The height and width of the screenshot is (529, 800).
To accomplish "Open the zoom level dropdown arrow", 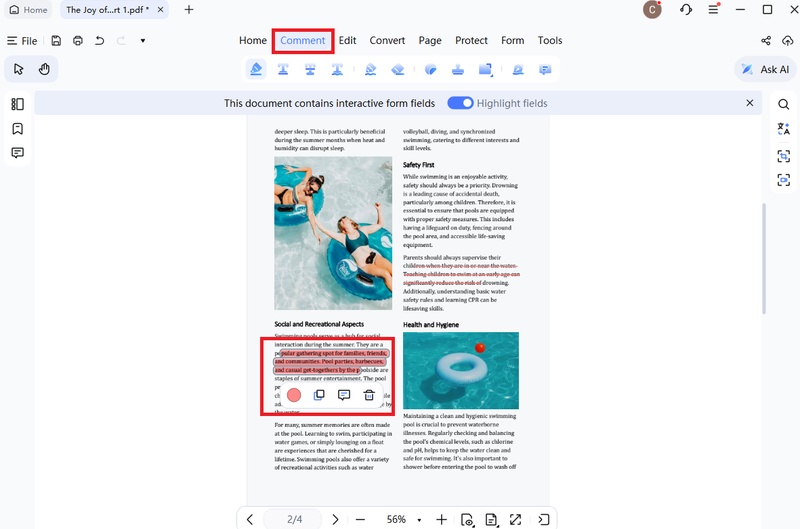I will 419,520.
